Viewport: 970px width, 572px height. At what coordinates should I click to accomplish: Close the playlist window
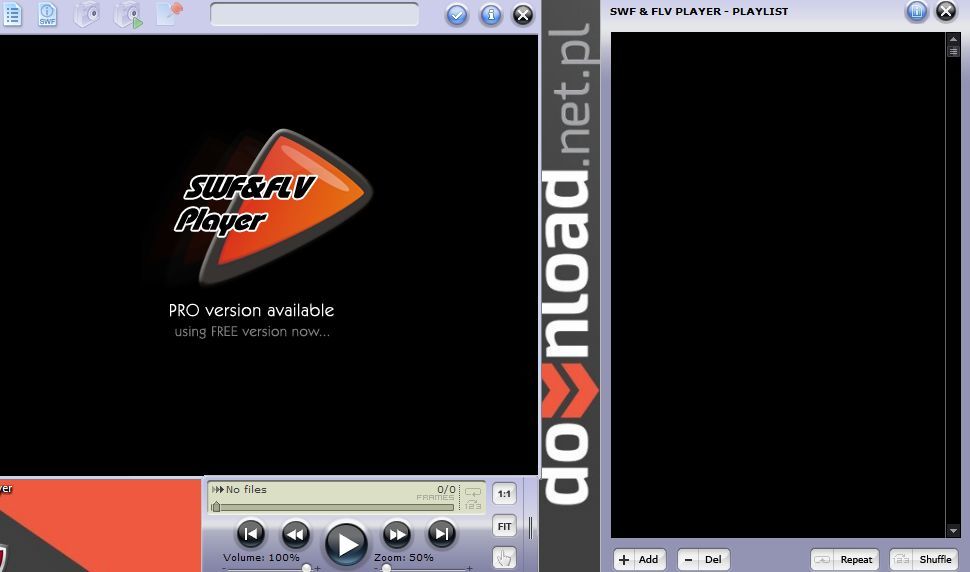[946, 11]
